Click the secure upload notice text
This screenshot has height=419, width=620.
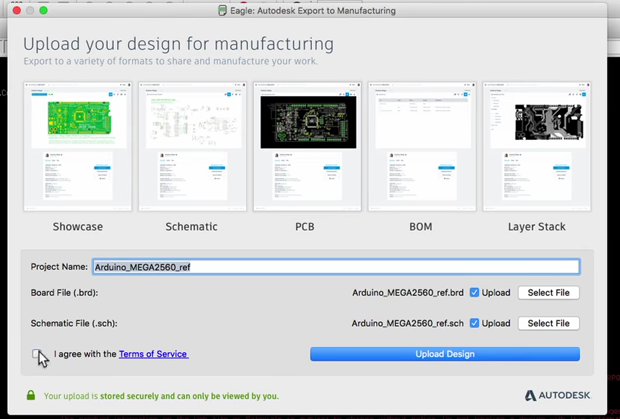[161, 396]
